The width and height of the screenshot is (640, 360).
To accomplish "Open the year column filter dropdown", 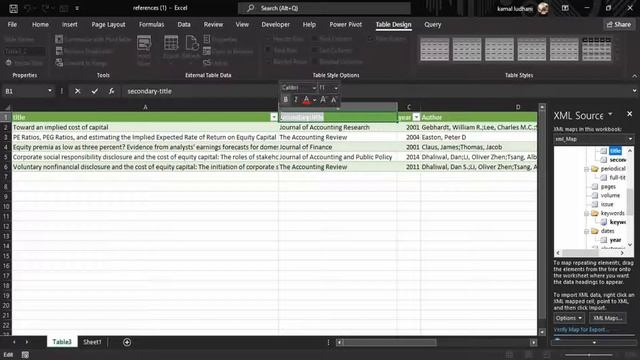I will (x=416, y=117).
